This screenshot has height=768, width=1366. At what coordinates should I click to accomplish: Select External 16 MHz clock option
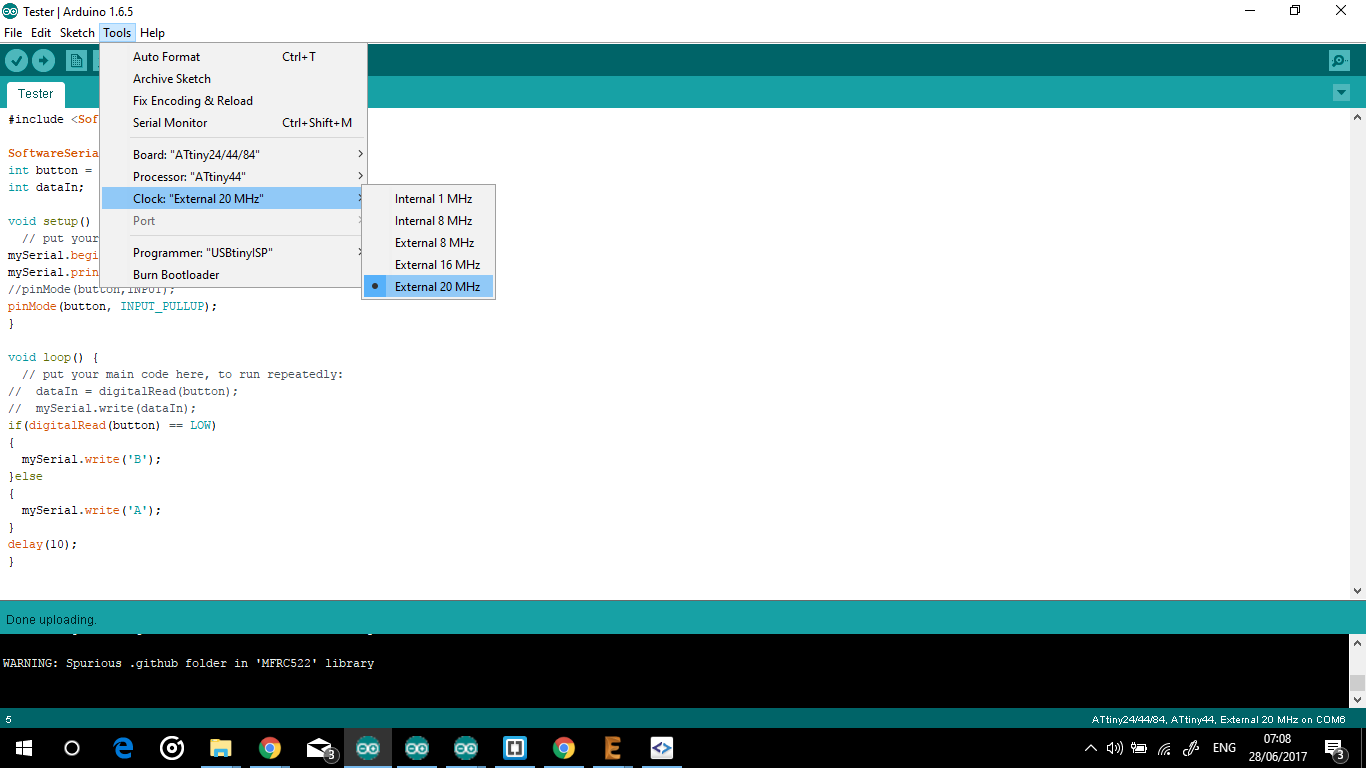[x=428, y=265]
